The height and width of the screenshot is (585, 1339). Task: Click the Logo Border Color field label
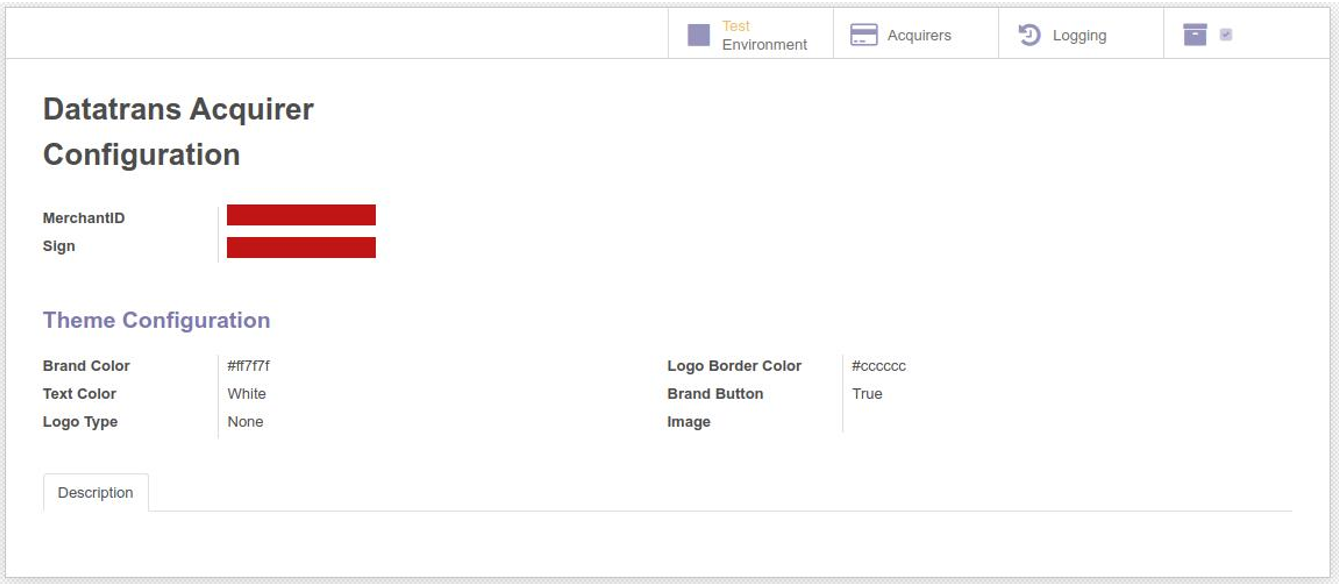(734, 366)
